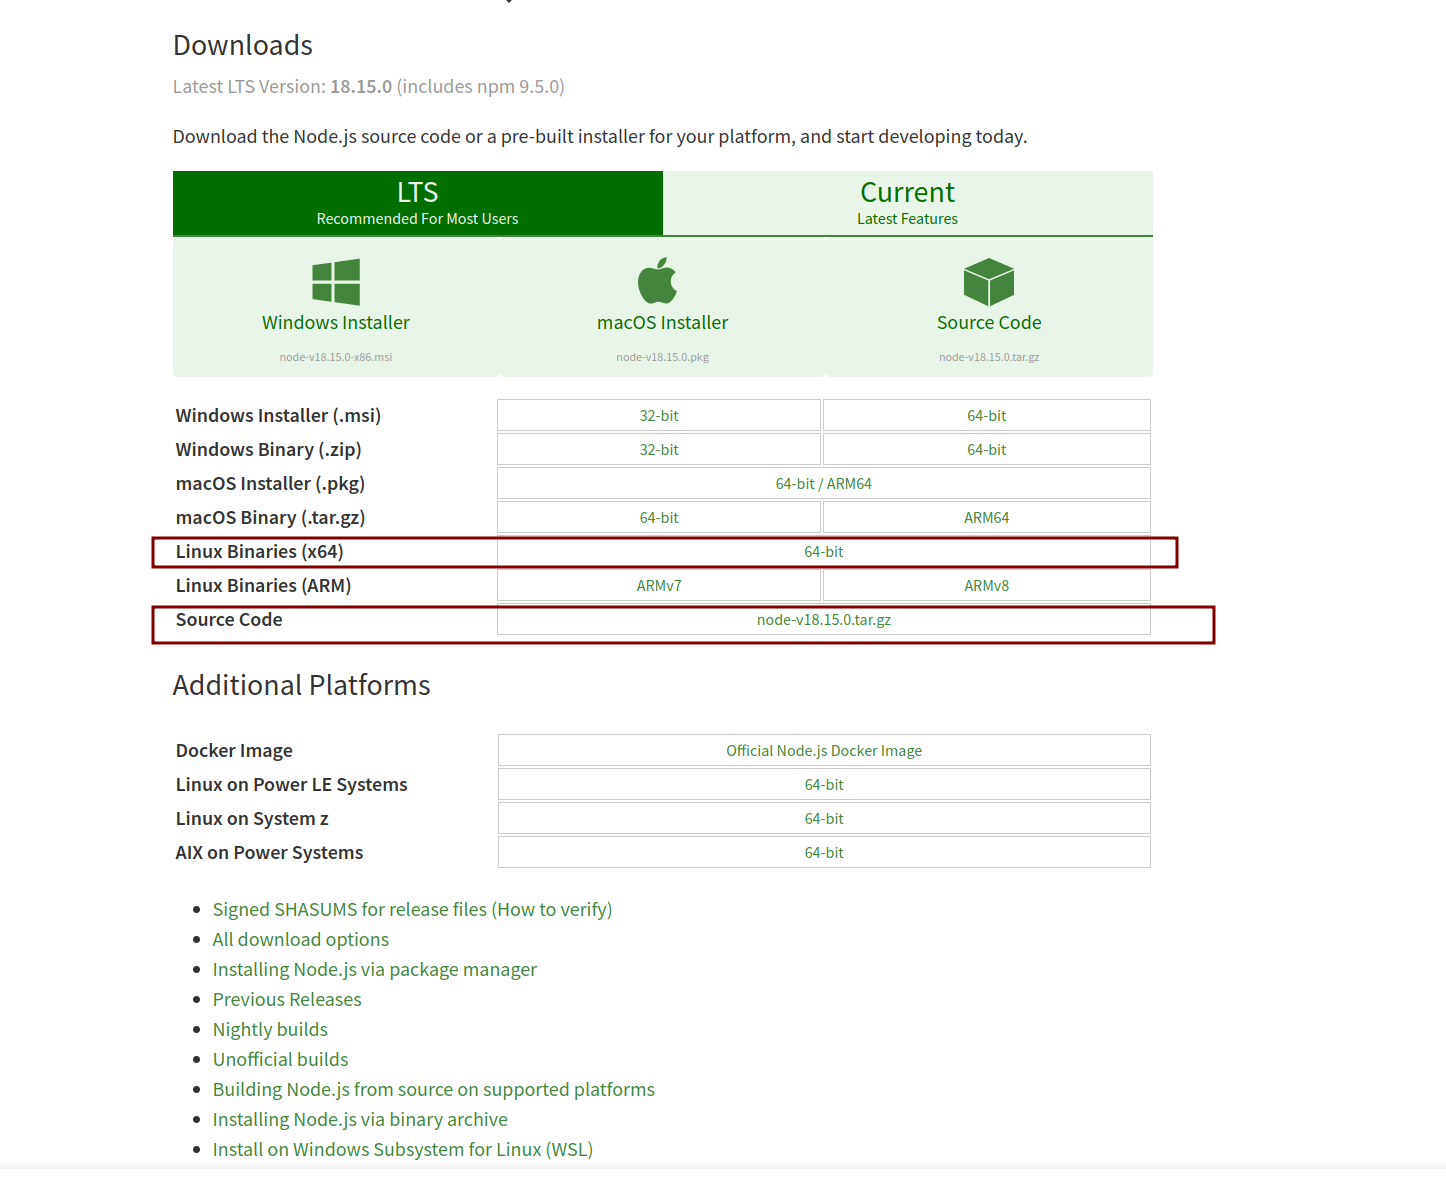Open the Source Code link under the cube
This screenshot has width=1446, height=1181.
pos(989,323)
